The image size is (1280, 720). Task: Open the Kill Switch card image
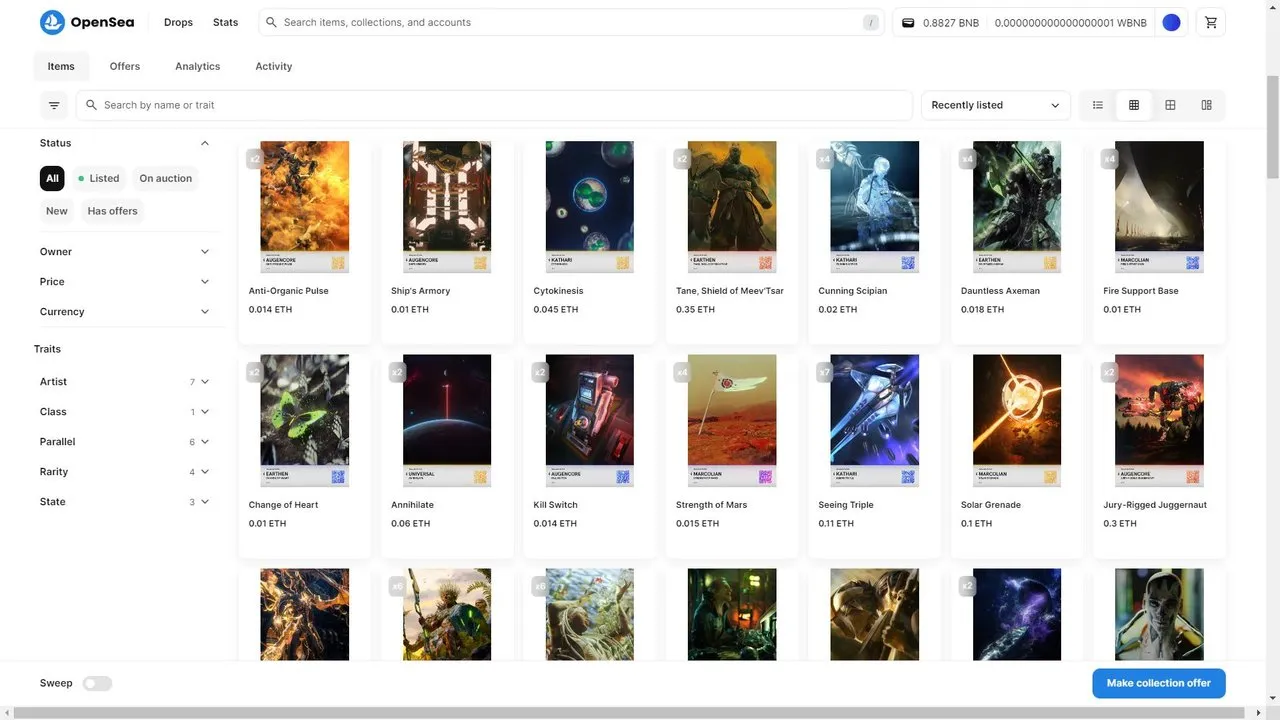tap(590, 421)
